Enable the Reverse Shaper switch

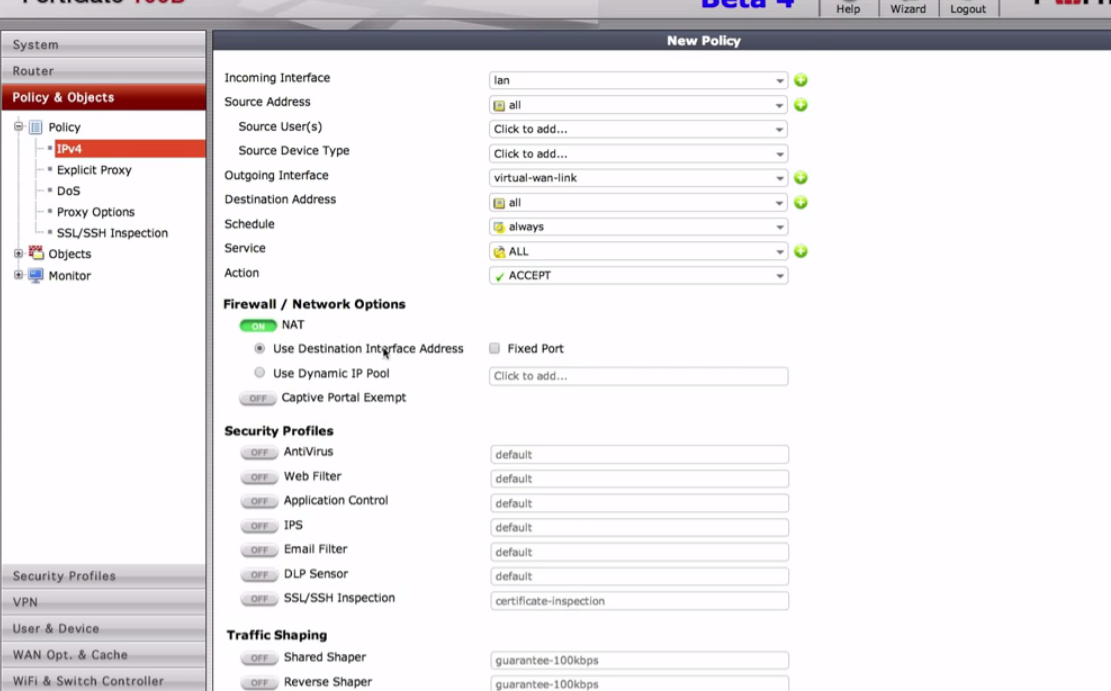click(259, 682)
